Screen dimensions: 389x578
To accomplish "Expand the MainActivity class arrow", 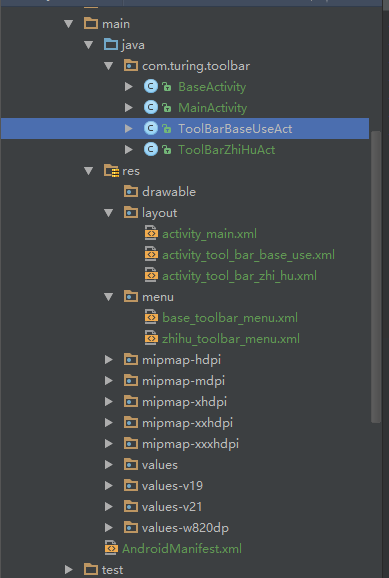I will tap(129, 108).
